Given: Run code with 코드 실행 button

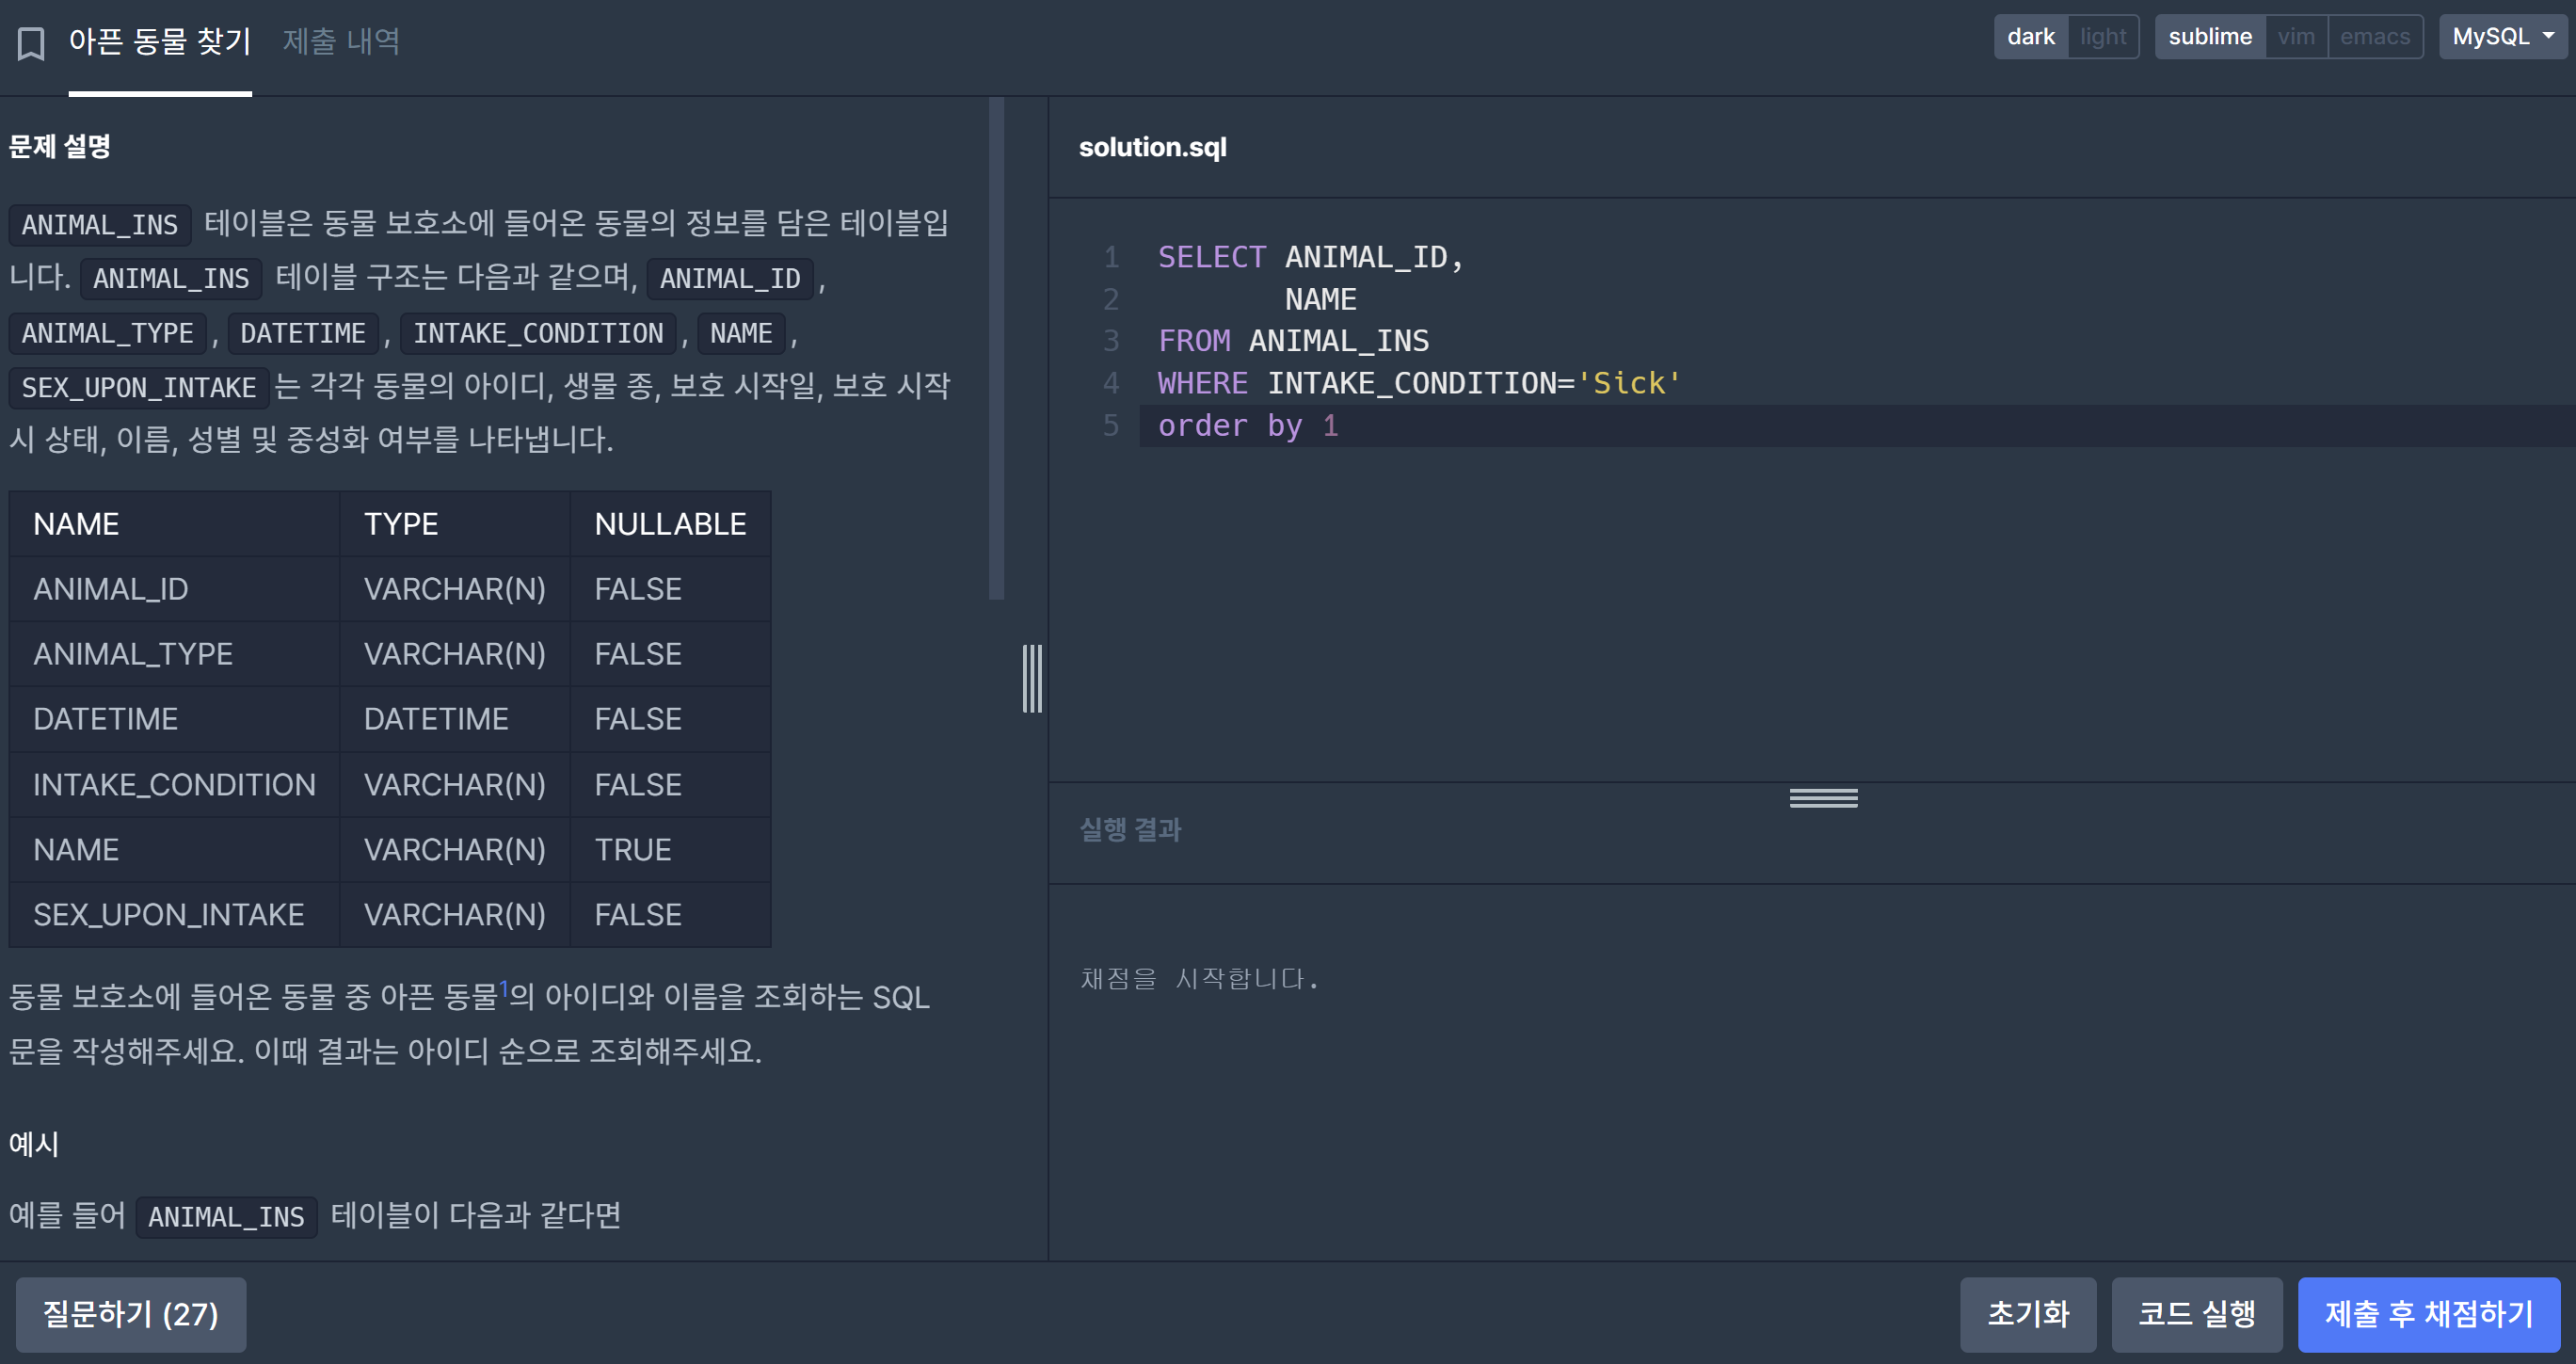Looking at the screenshot, I should pos(2196,1314).
